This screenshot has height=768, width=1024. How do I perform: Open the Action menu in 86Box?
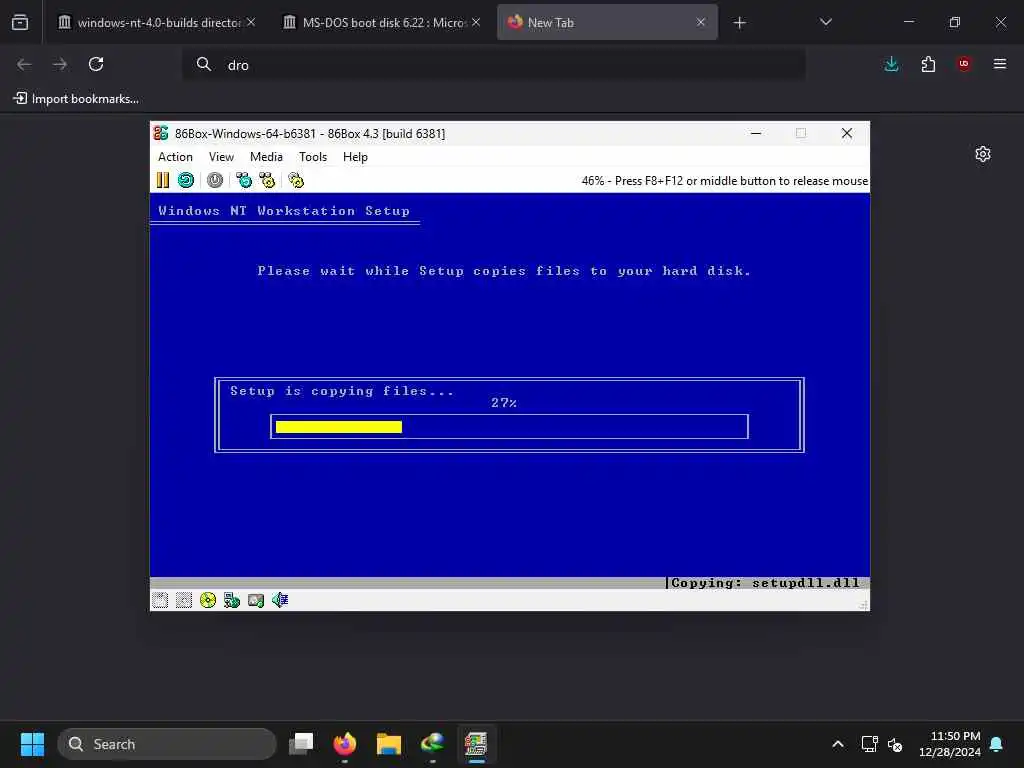tap(175, 157)
